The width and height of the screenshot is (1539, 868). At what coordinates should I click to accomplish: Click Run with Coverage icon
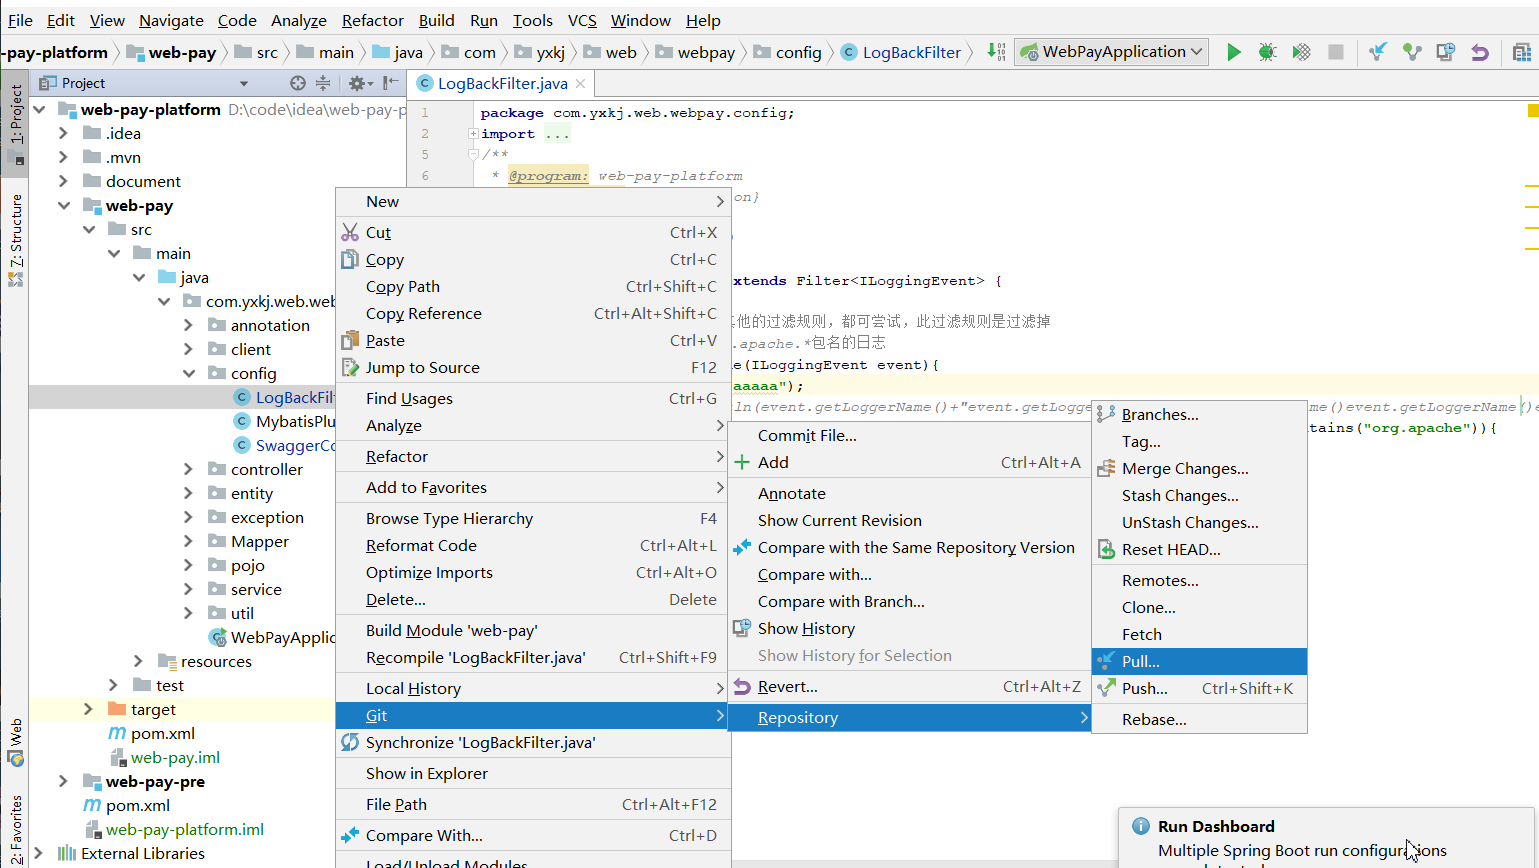(x=1301, y=52)
